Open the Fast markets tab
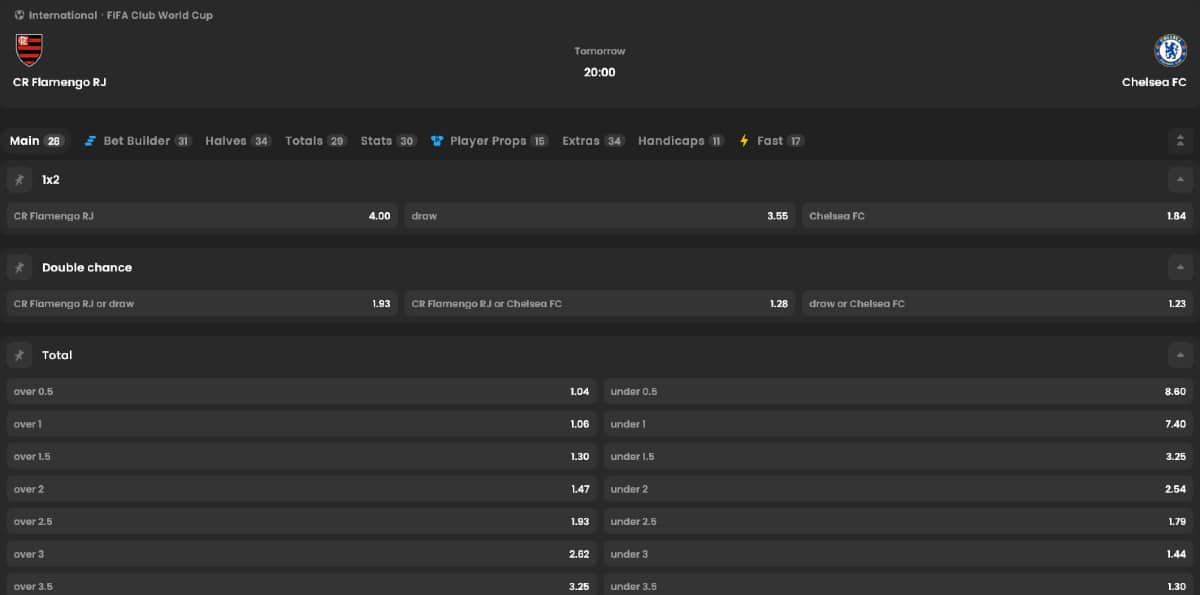Screen dimensions: 1200x595 [772, 141]
